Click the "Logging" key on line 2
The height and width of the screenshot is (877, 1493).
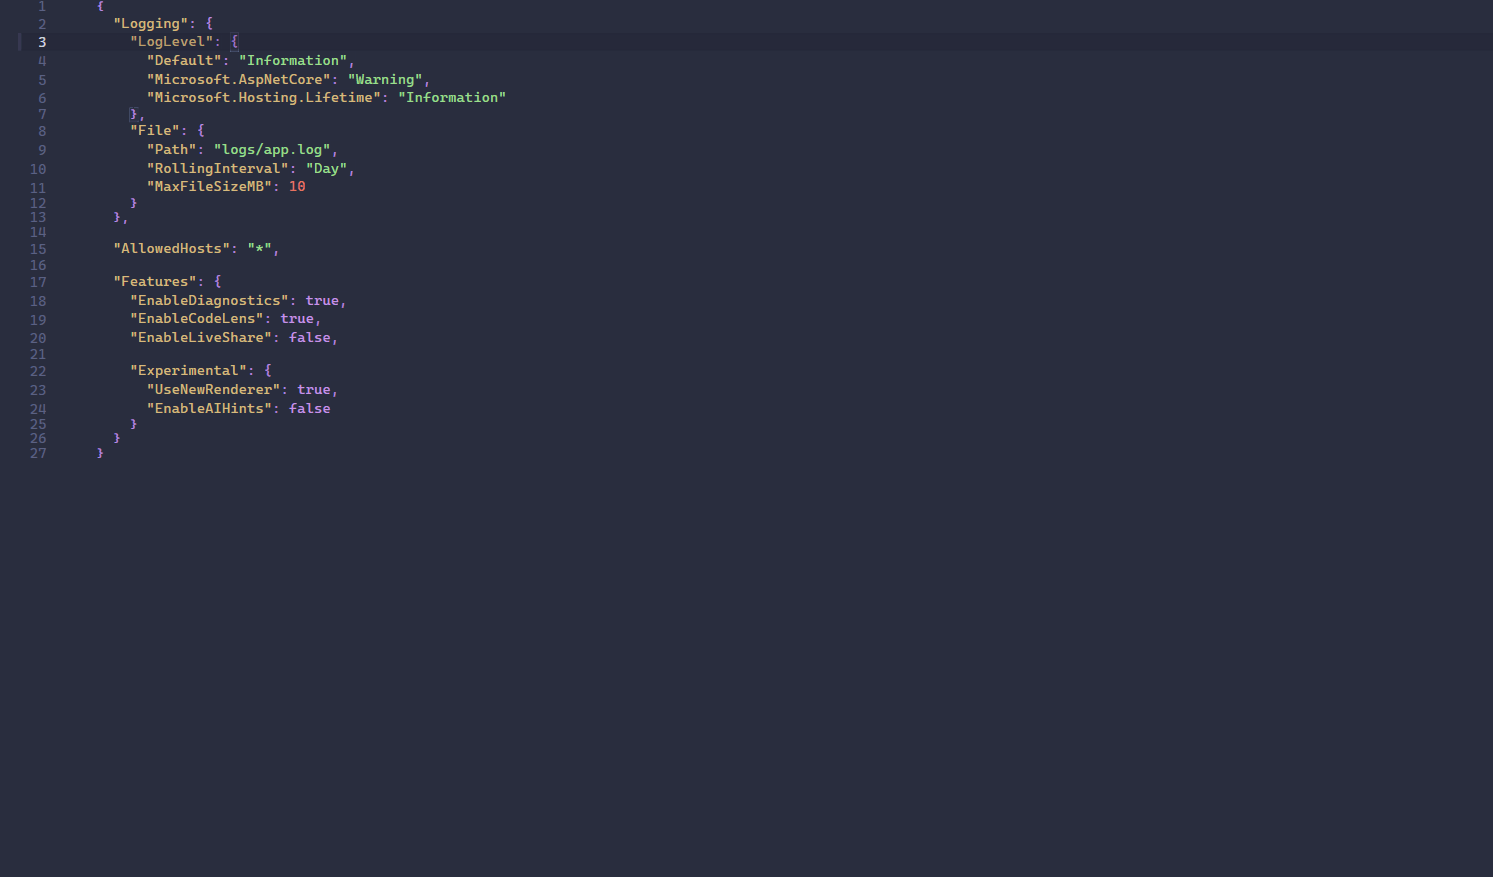151,23
